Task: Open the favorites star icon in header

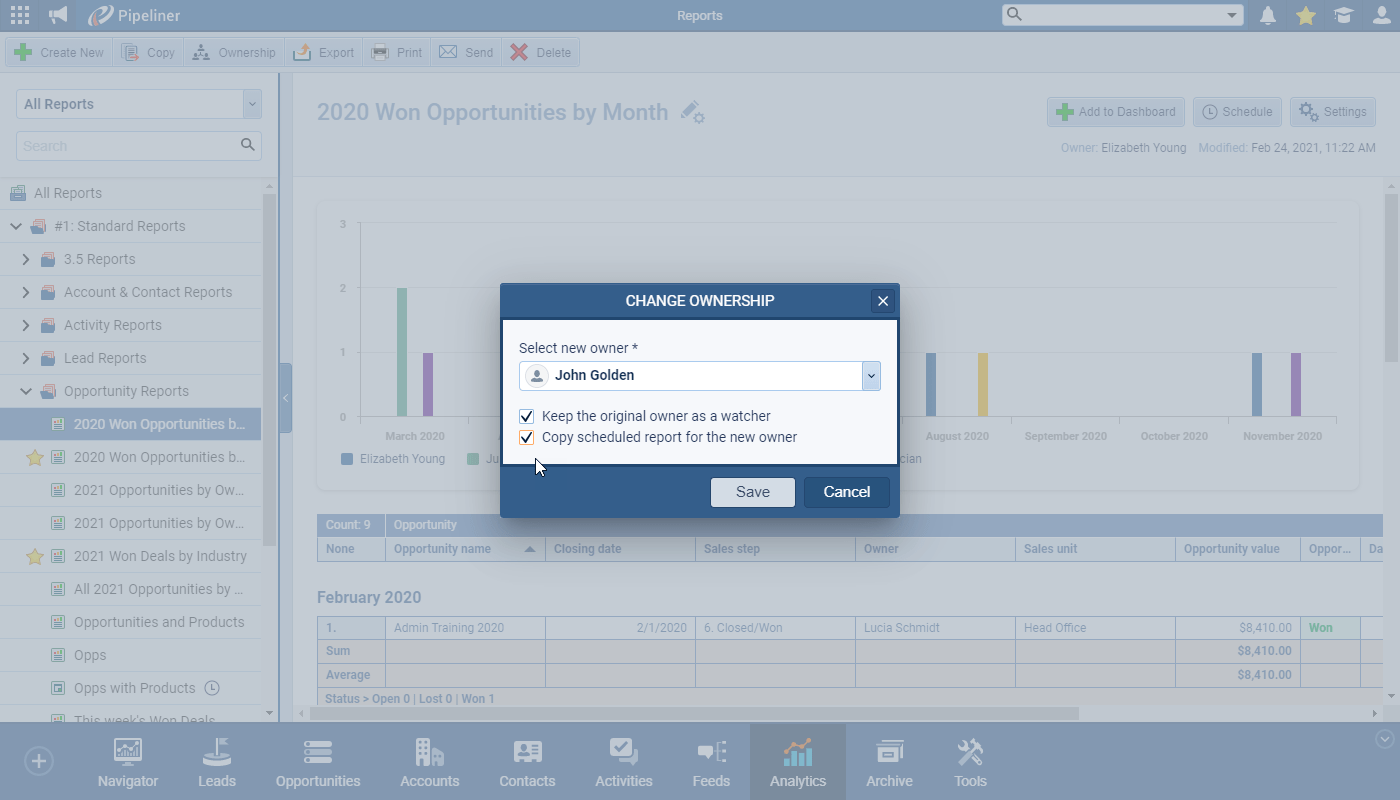Action: click(x=1306, y=15)
